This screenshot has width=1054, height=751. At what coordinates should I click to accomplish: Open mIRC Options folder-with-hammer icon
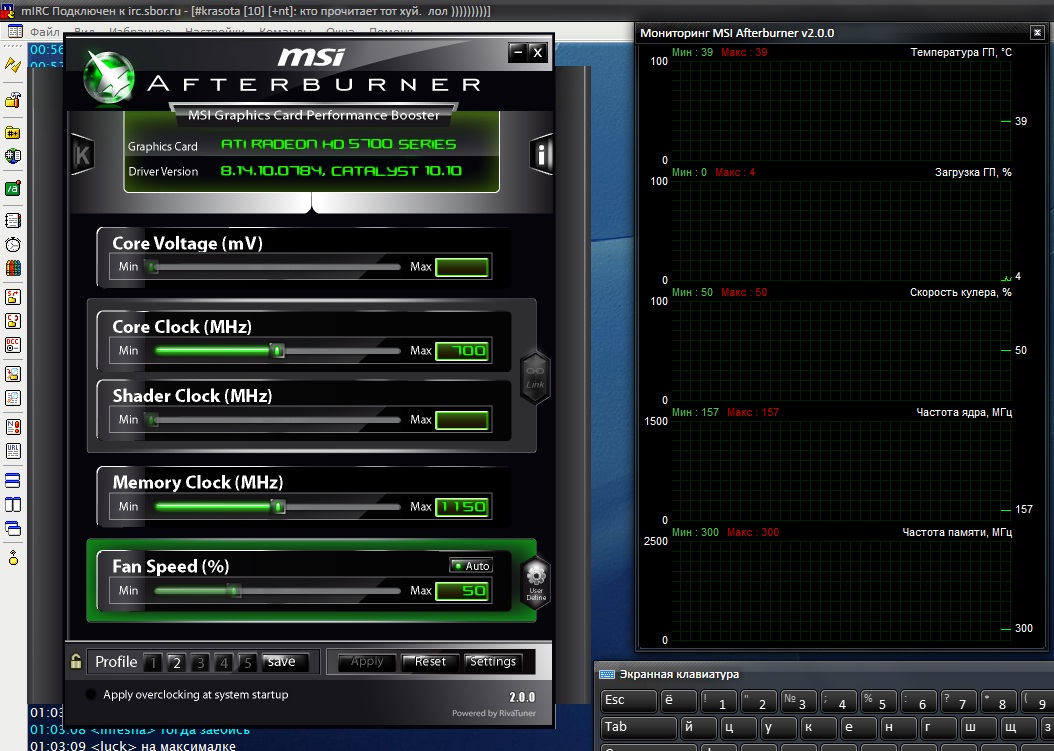coord(13,101)
